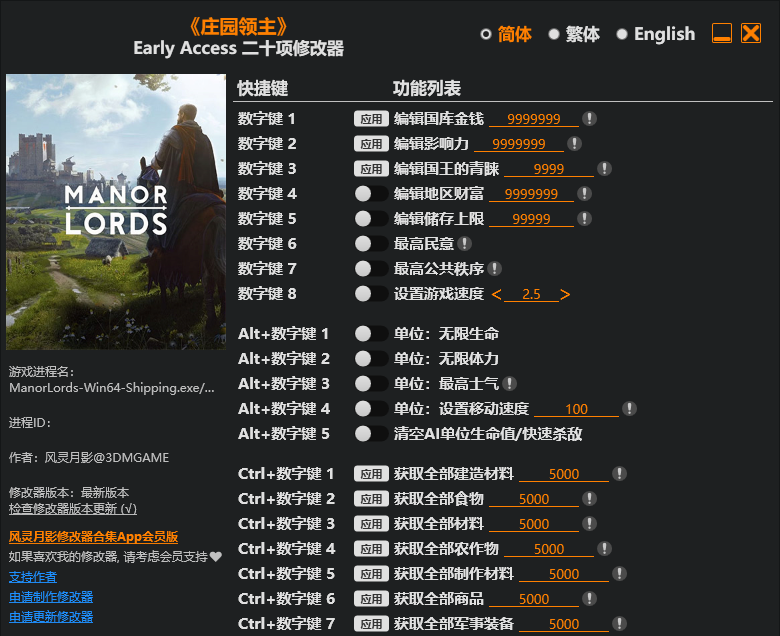Click info icon beside 最高民意
The image size is (780, 636).
pos(465,244)
